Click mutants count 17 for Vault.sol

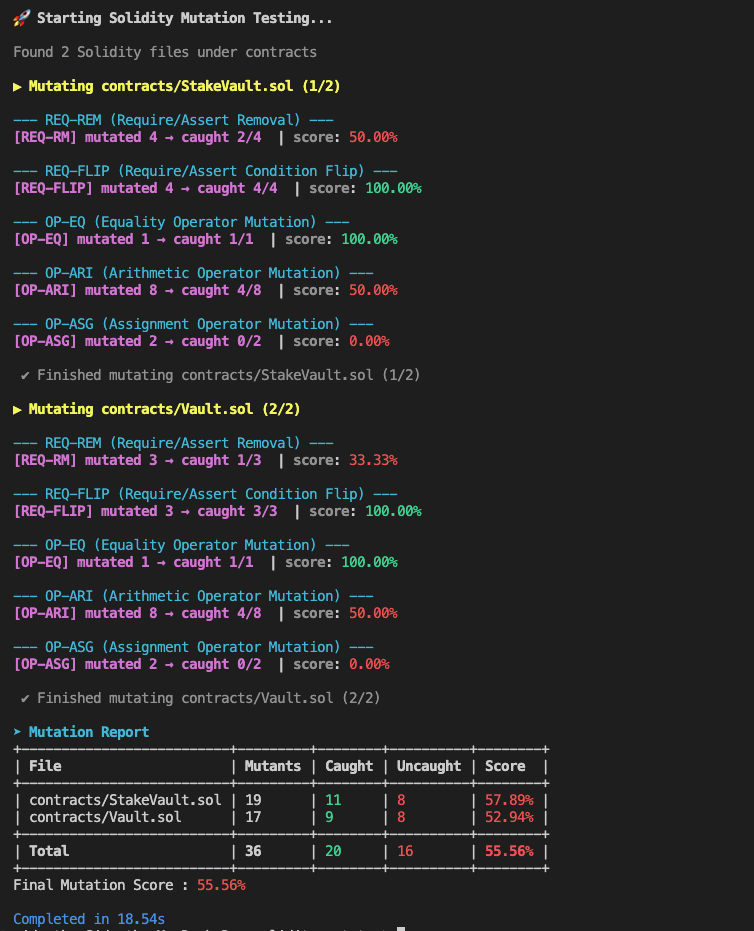[x=253, y=818]
